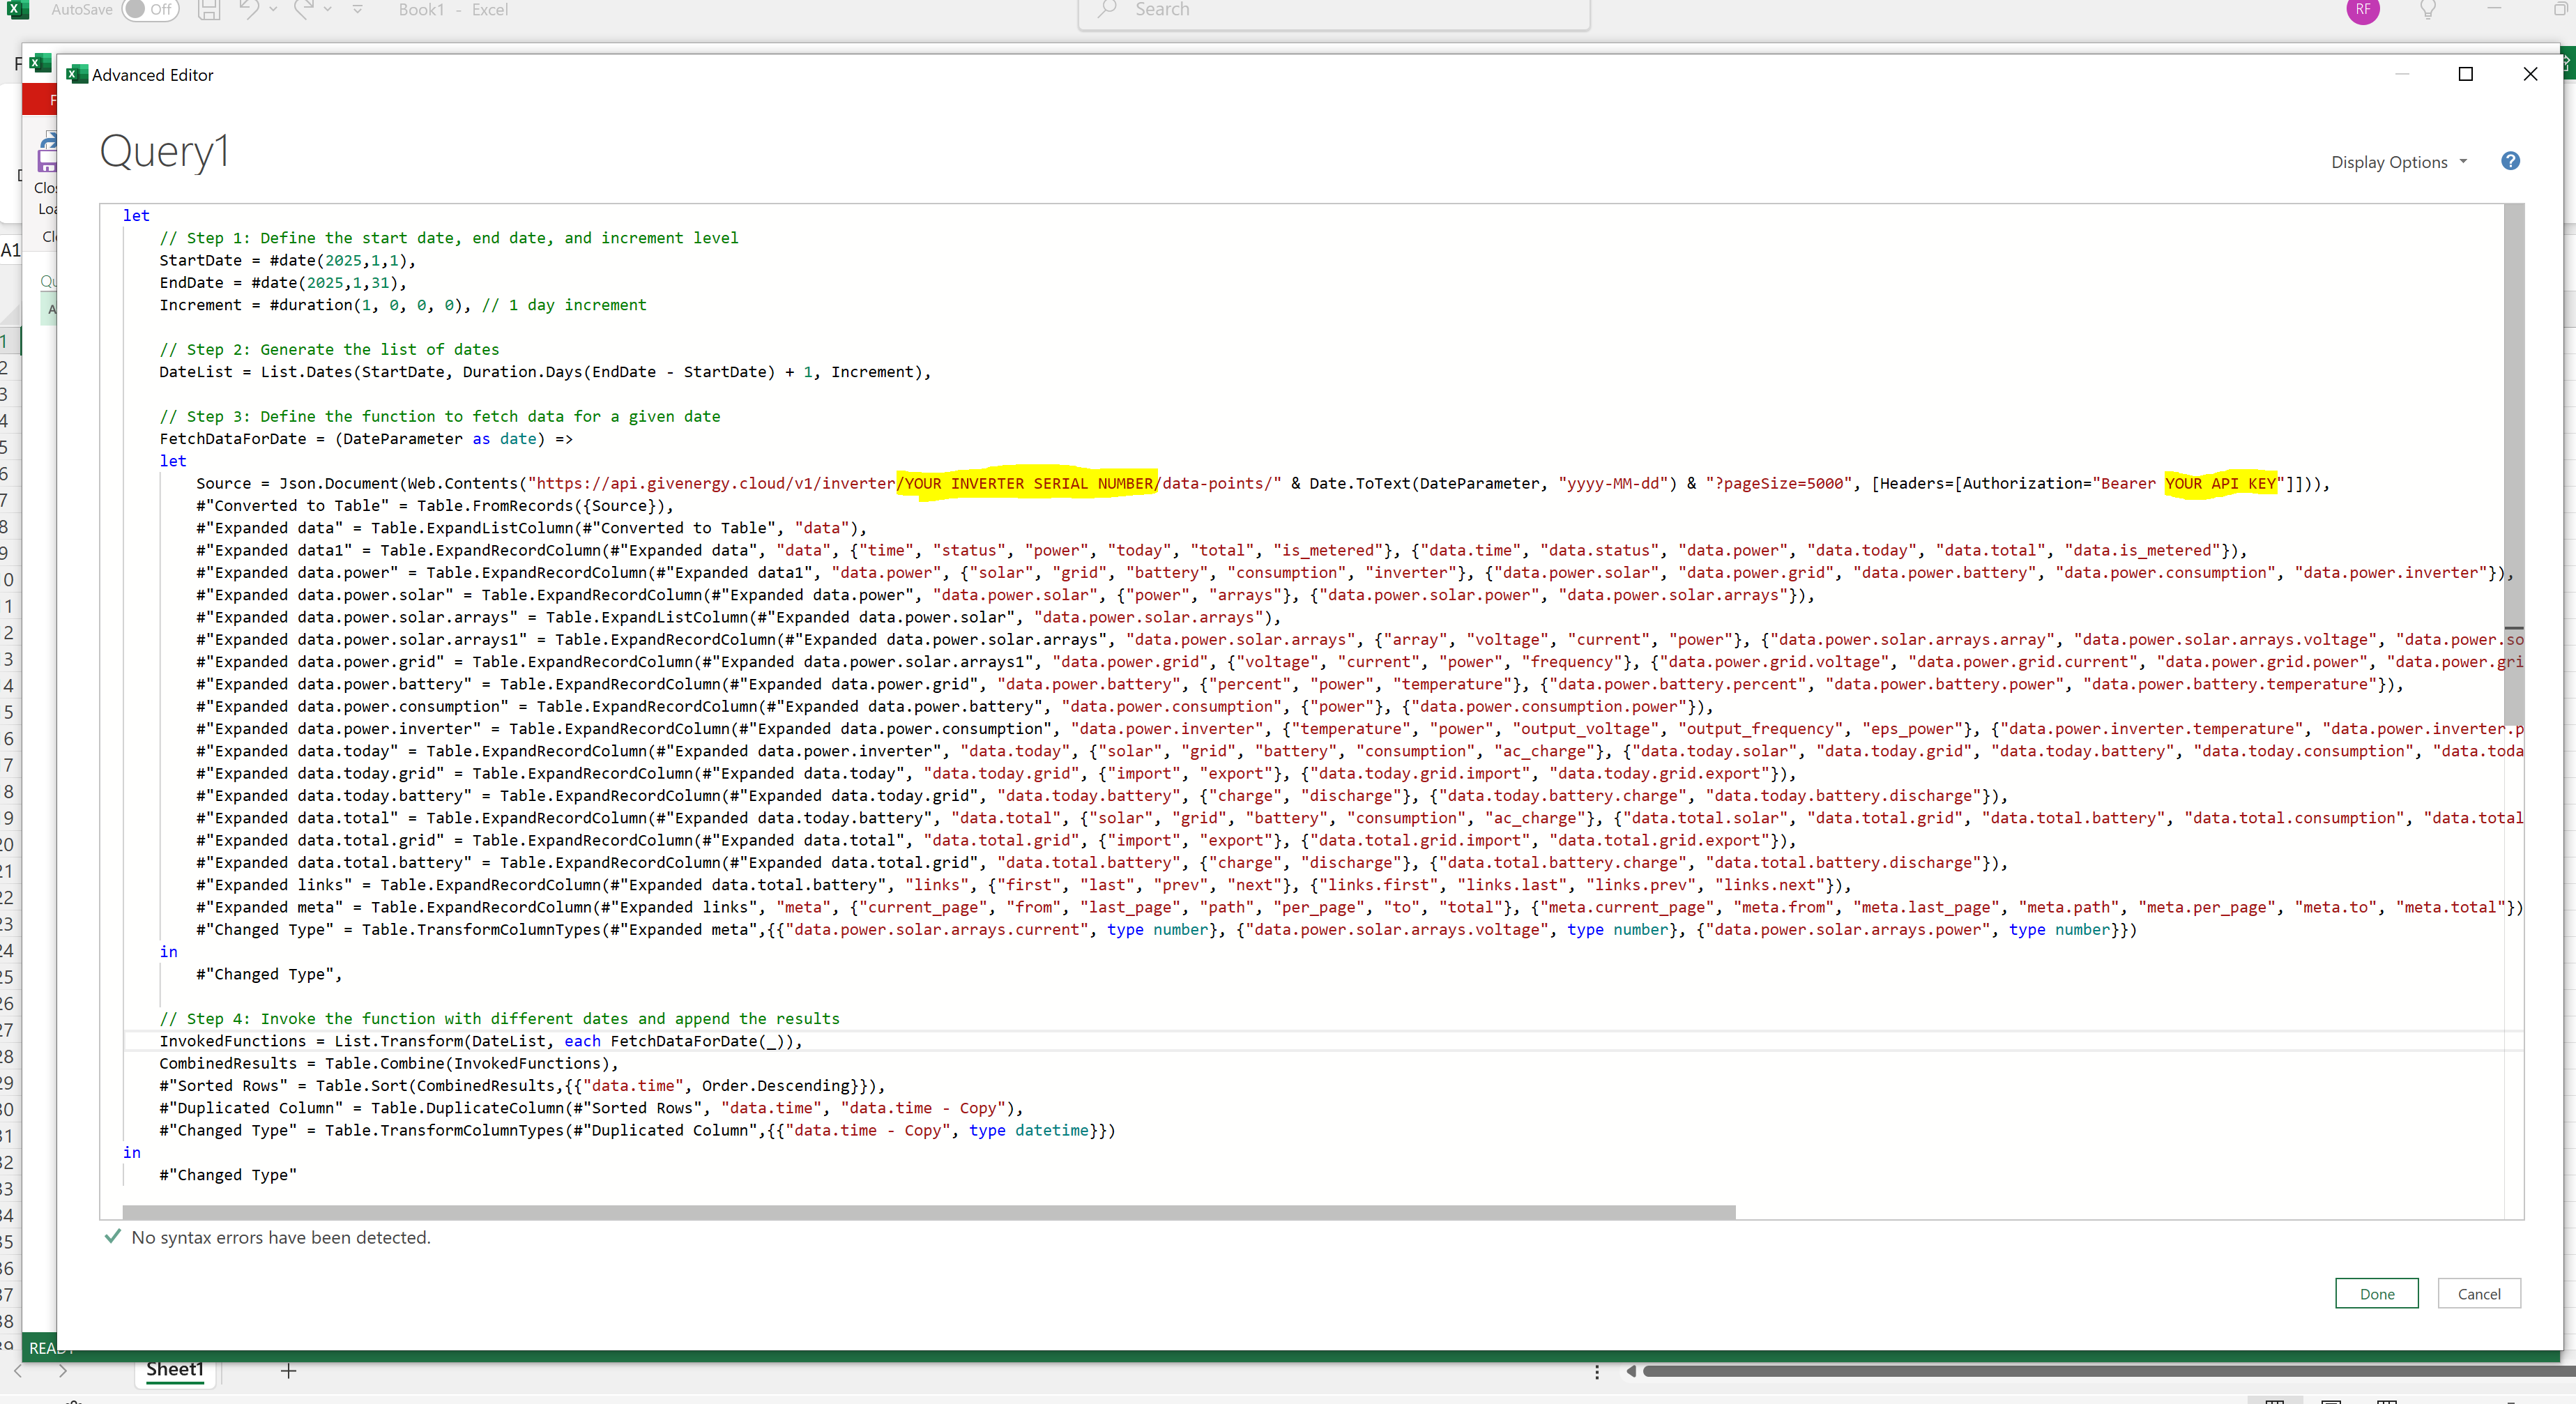Click the blue help question mark icon

tap(2510, 161)
